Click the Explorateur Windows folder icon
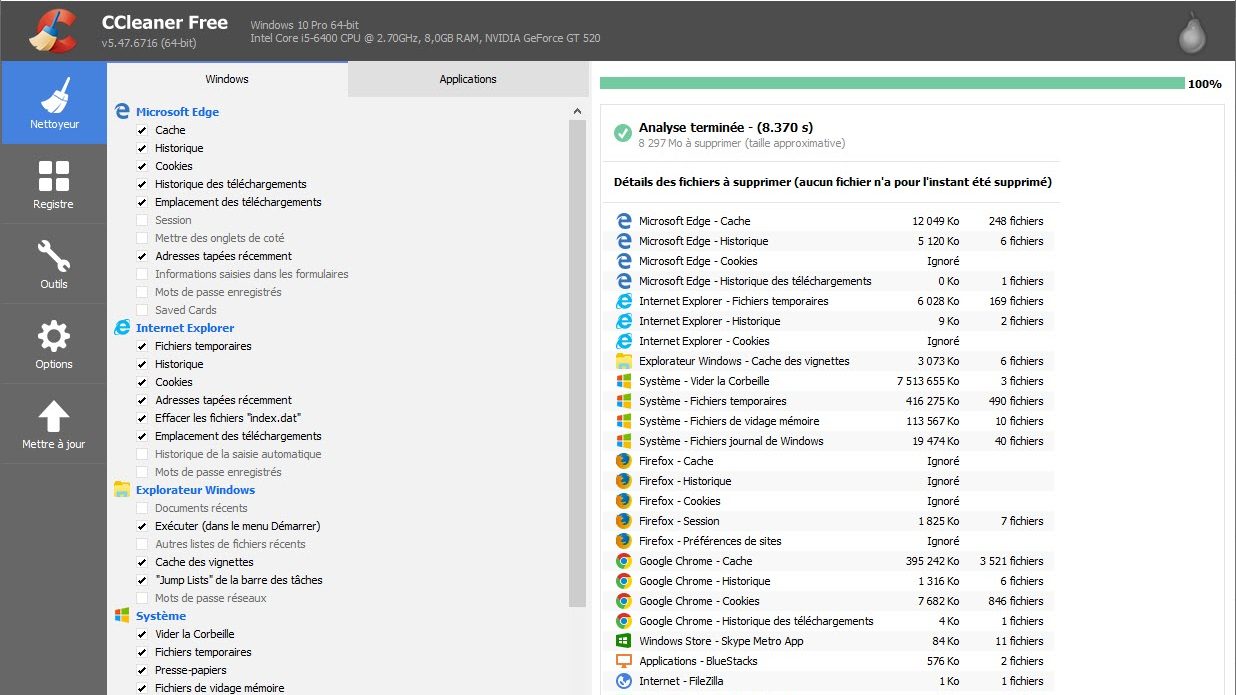1236x695 pixels. (122, 490)
